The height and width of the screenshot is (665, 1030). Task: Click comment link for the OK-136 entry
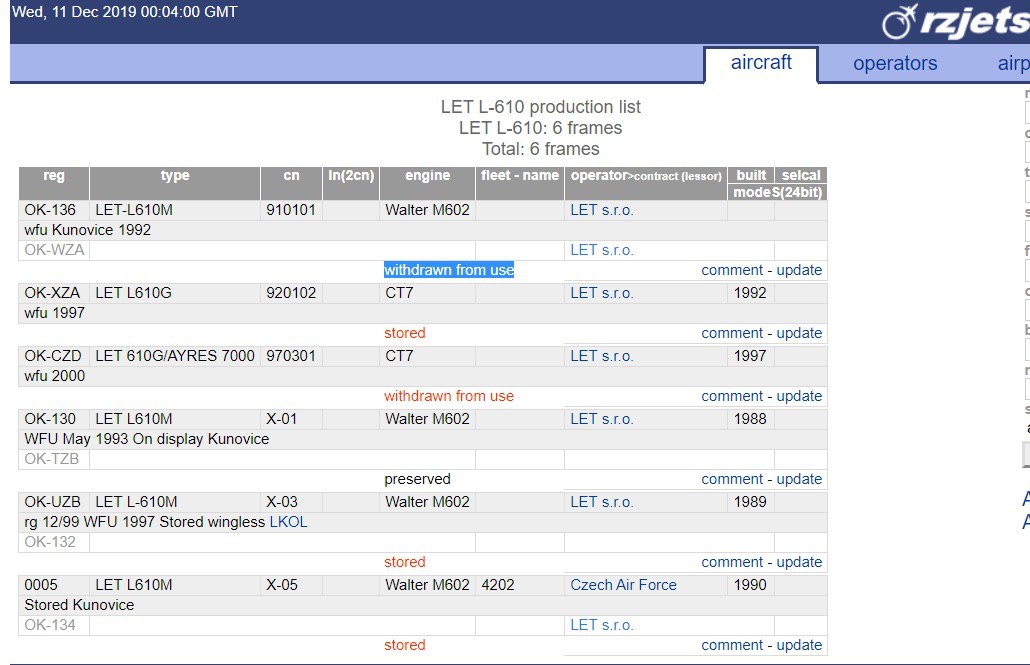tap(732, 271)
